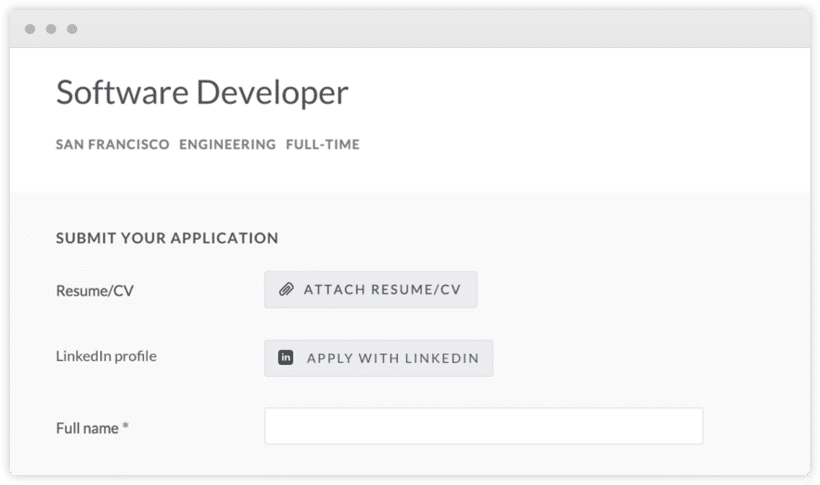Image resolution: width=820 pixels, height=485 pixels.
Task: Select the Software Developer job title
Action: click(x=202, y=93)
